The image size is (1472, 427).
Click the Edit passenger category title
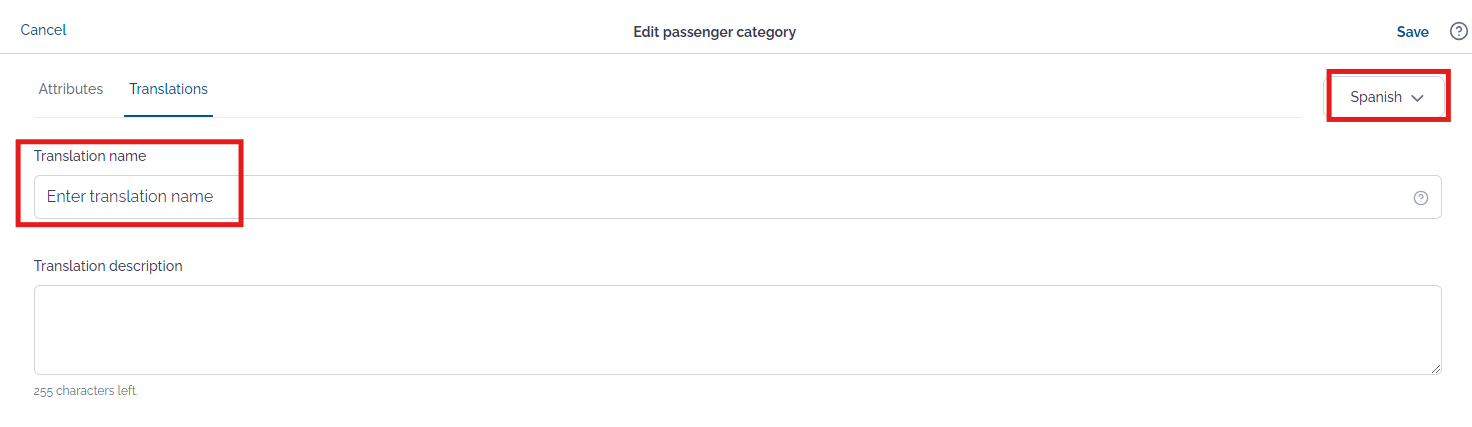pos(714,32)
